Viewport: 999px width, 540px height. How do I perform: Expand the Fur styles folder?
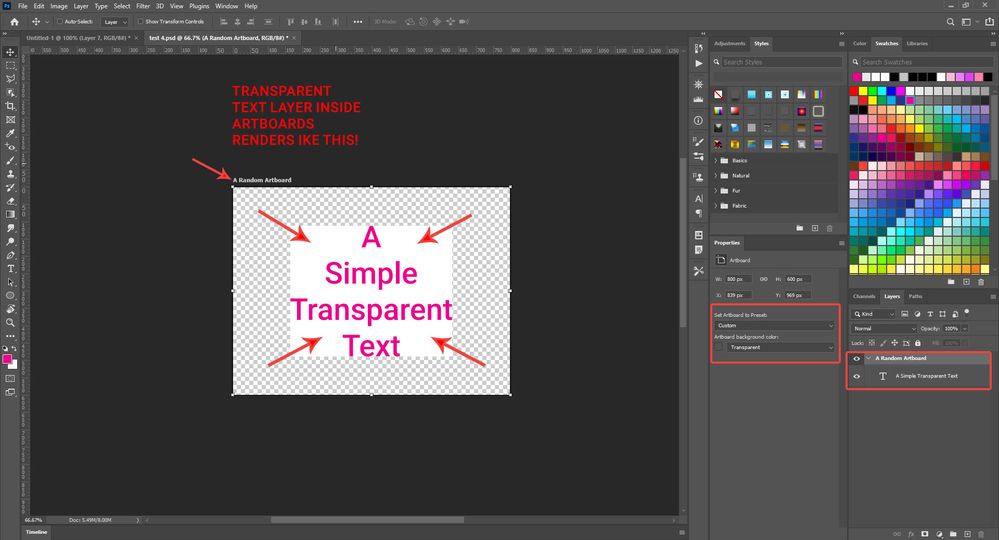point(716,191)
